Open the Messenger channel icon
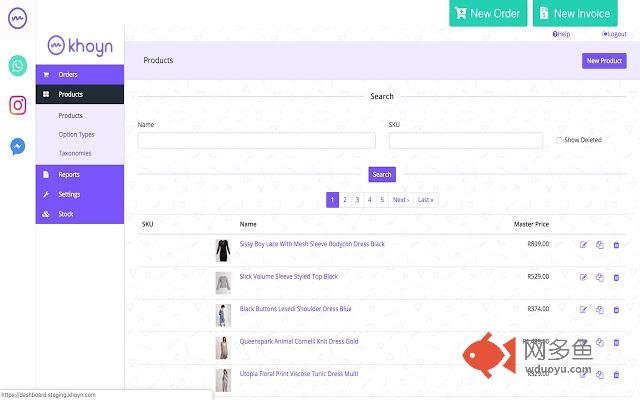This screenshot has width=640, height=400. (18, 146)
